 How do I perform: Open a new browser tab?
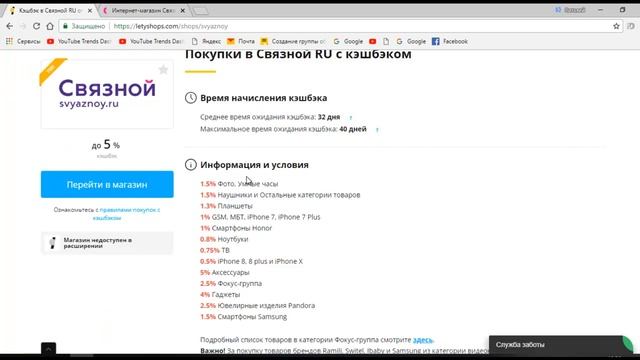(201, 11)
